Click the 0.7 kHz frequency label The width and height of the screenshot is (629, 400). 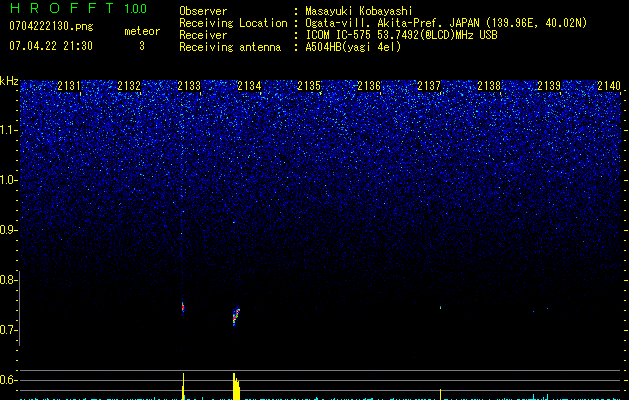8,330
